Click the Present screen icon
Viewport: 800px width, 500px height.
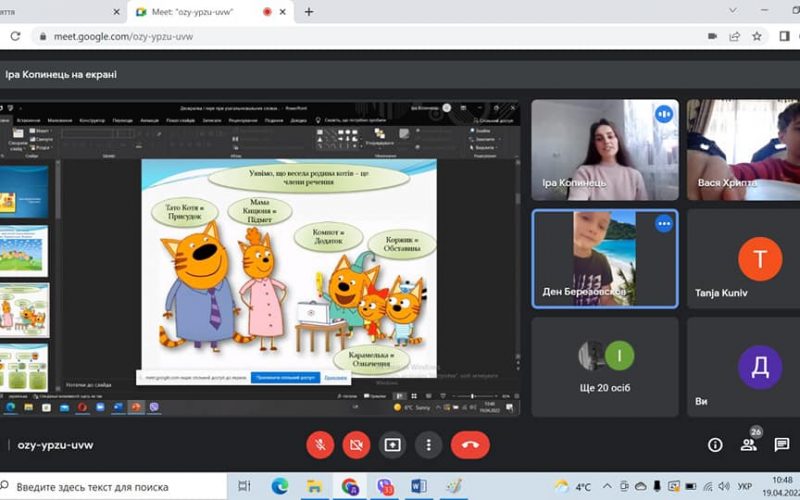[x=393, y=445]
